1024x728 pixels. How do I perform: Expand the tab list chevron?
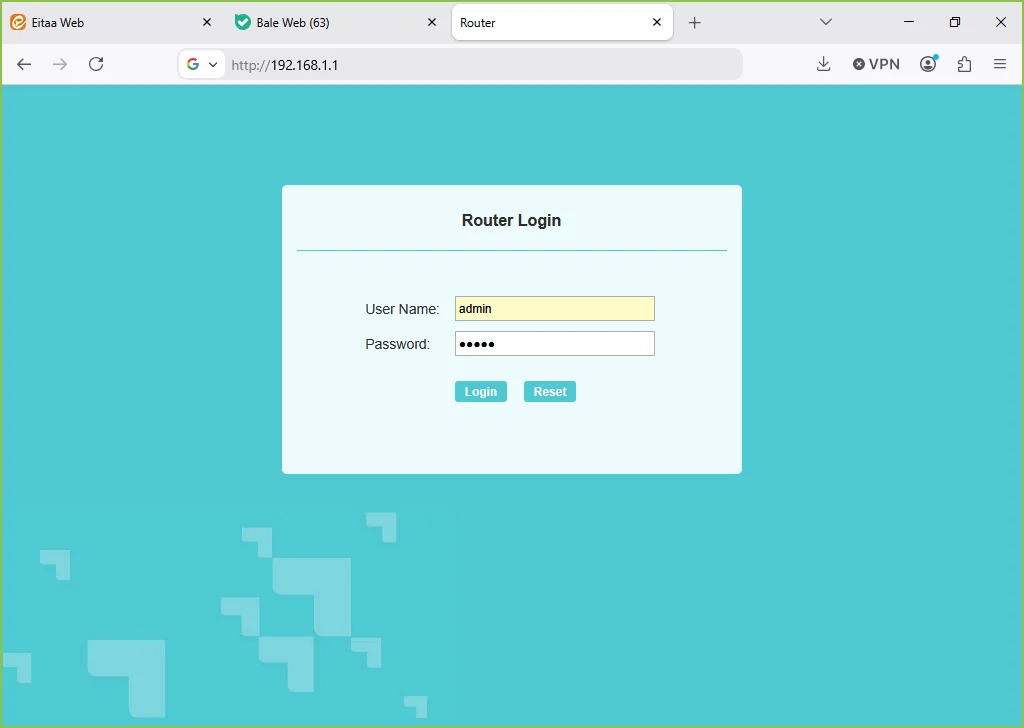click(x=825, y=22)
